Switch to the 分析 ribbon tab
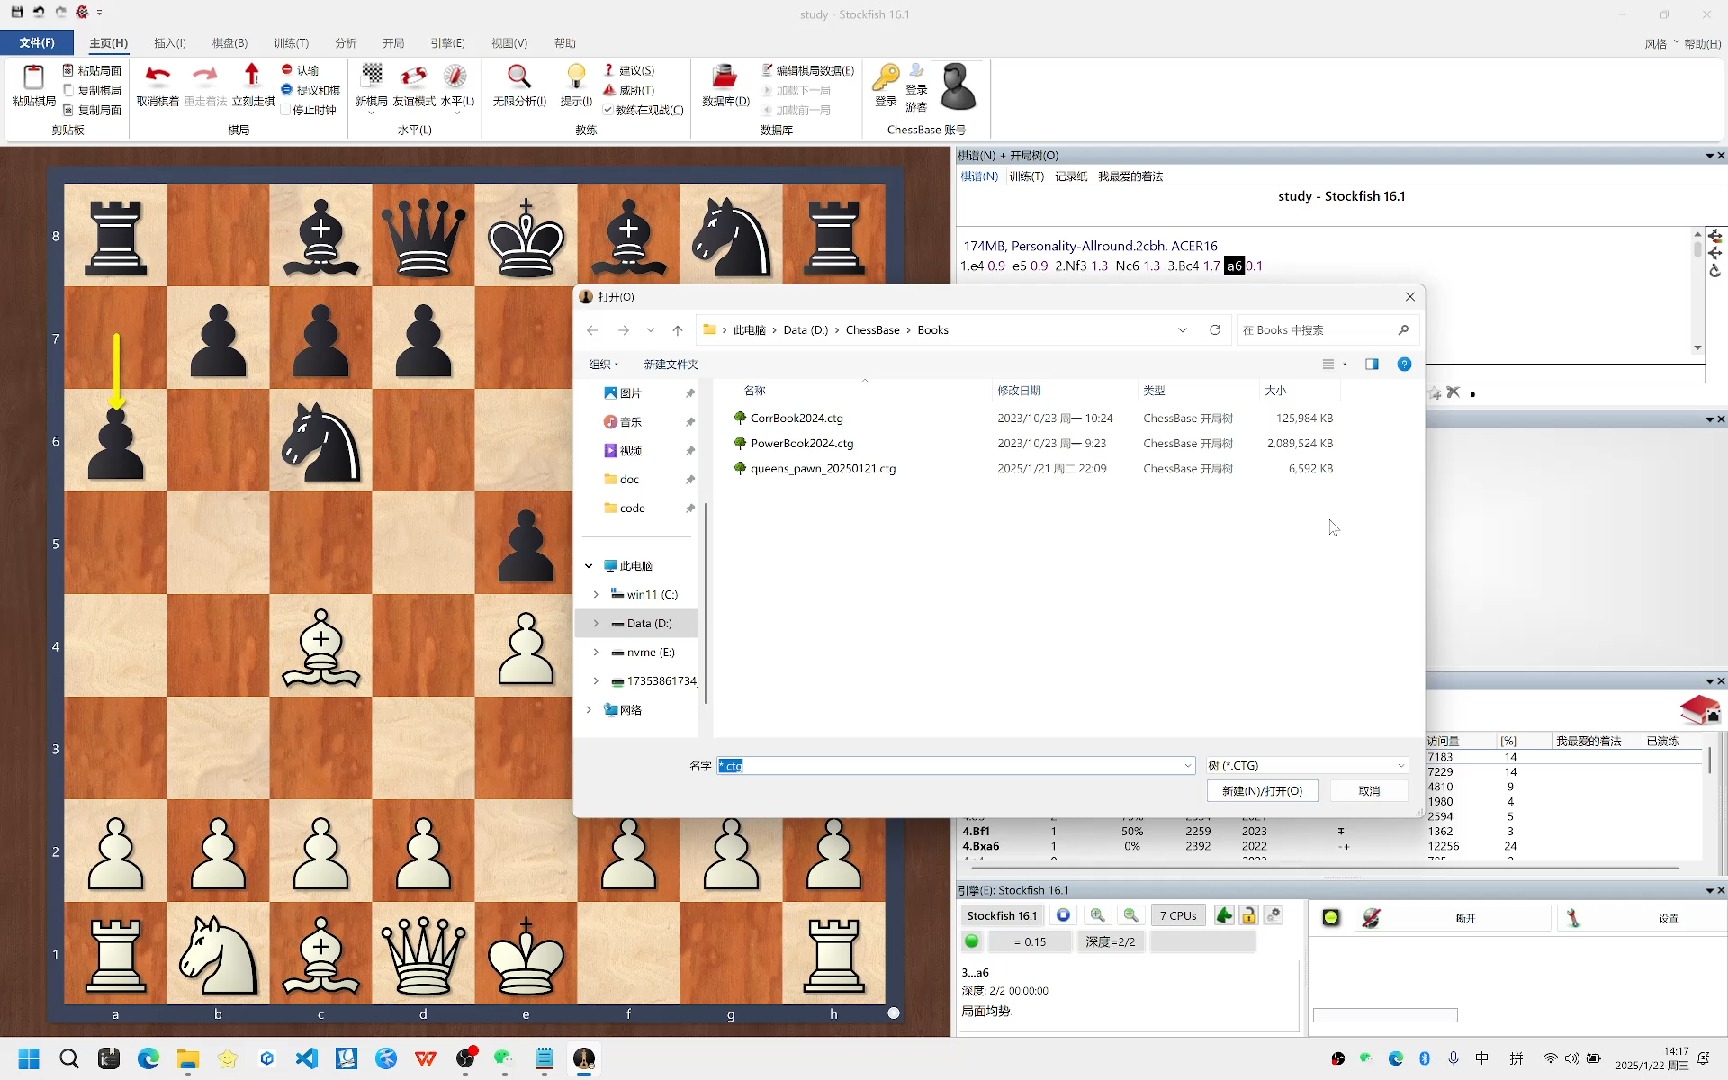Viewport: 1728px width, 1080px height. (x=346, y=43)
